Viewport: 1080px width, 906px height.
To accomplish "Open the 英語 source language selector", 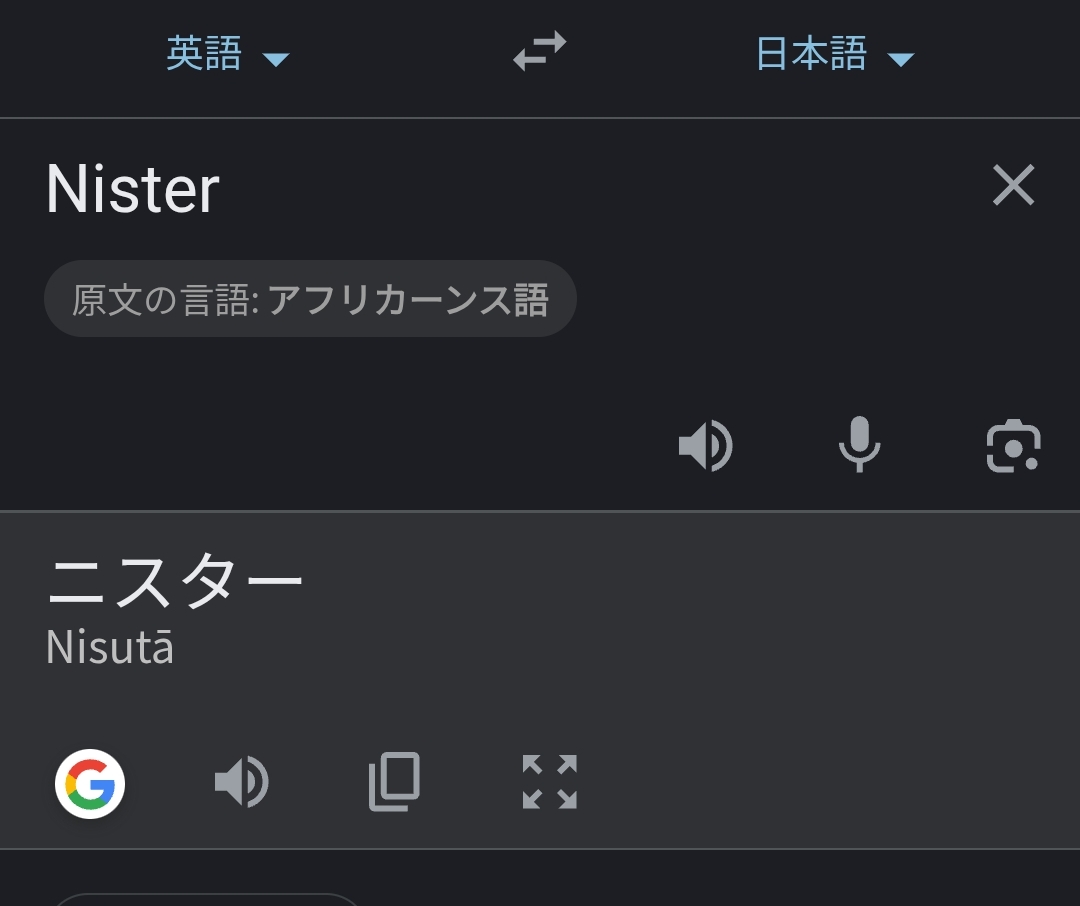I will tap(204, 54).
